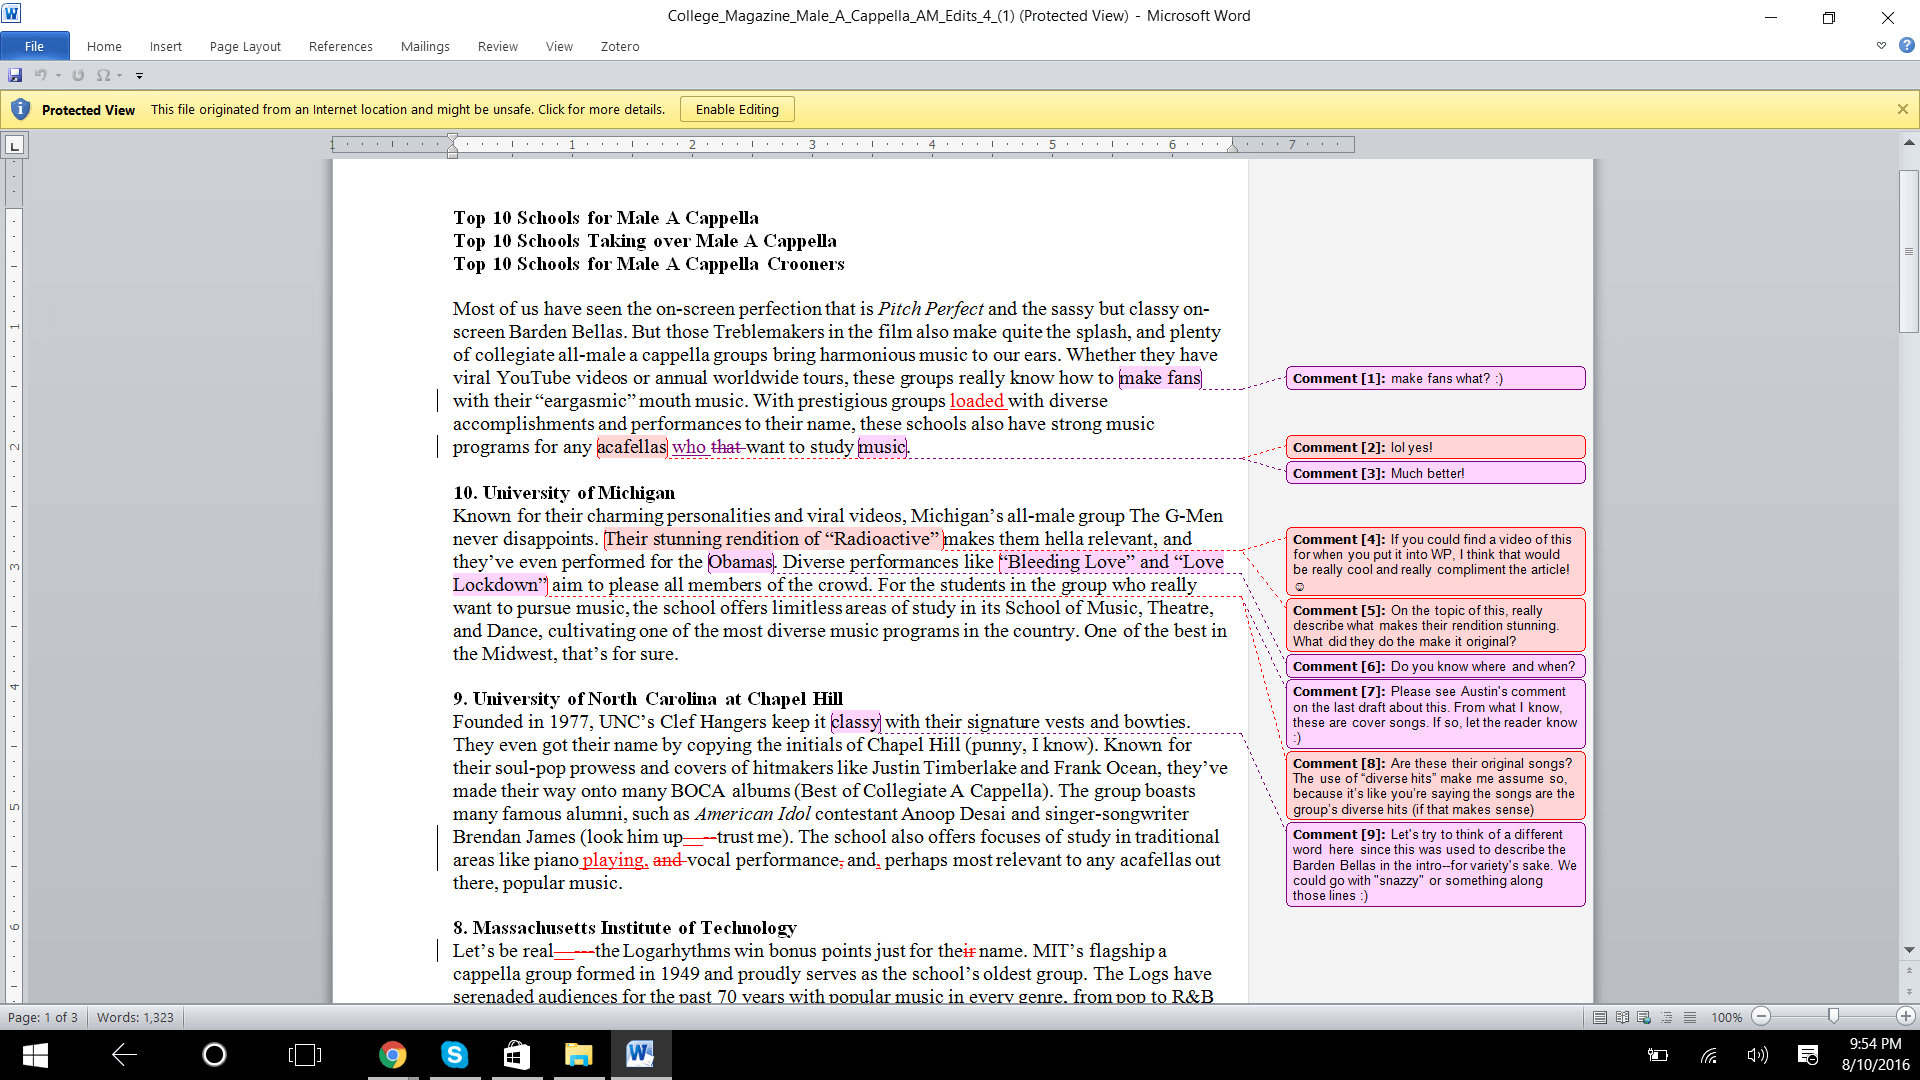The height and width of the screenshot is (1080, 1920).
Task: Click the Undo arrow icon
Action: 40,75
